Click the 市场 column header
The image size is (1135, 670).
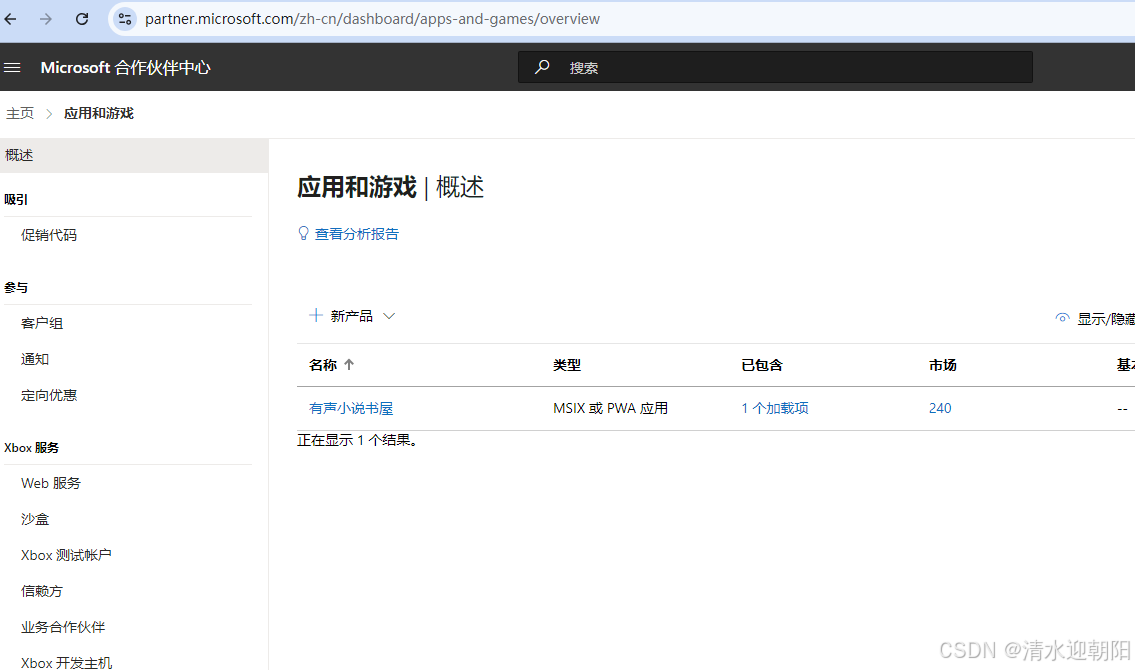[x=942, y=365]
